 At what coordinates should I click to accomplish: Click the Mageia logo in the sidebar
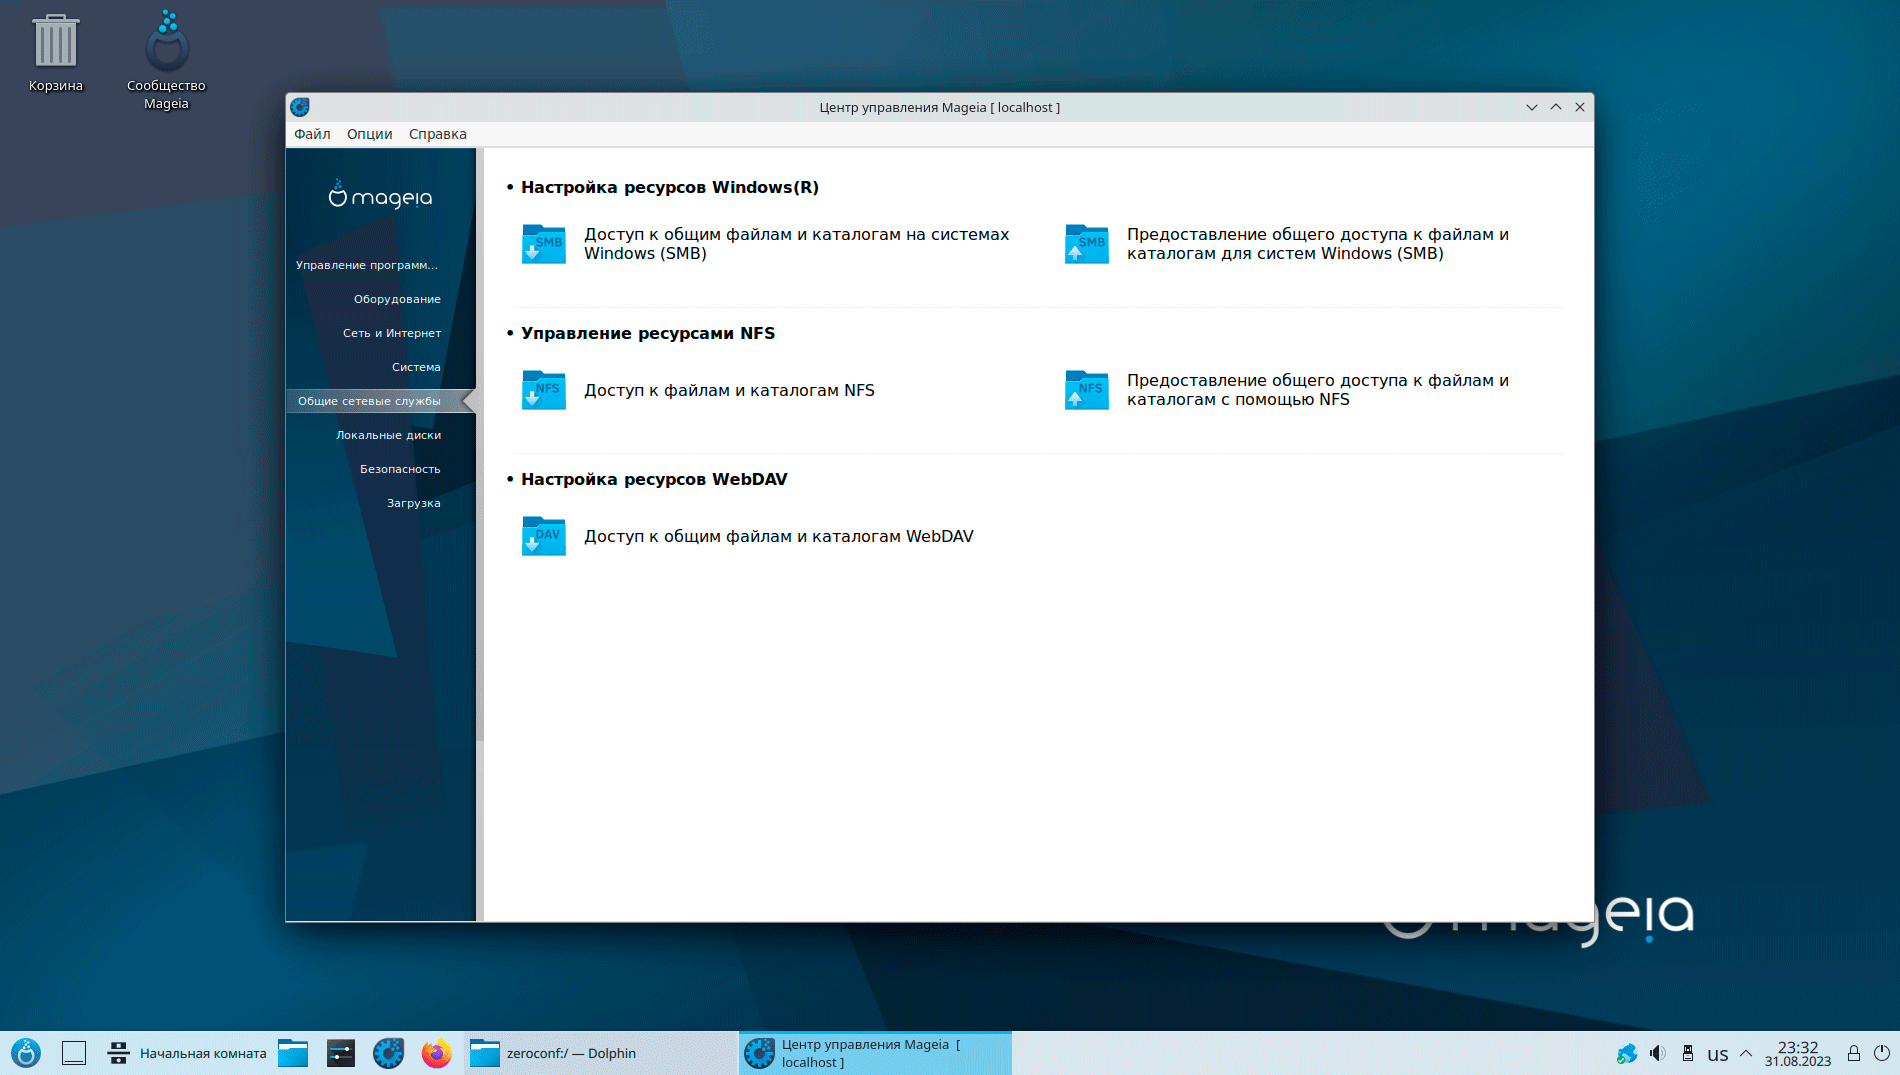tap(380, 195)
